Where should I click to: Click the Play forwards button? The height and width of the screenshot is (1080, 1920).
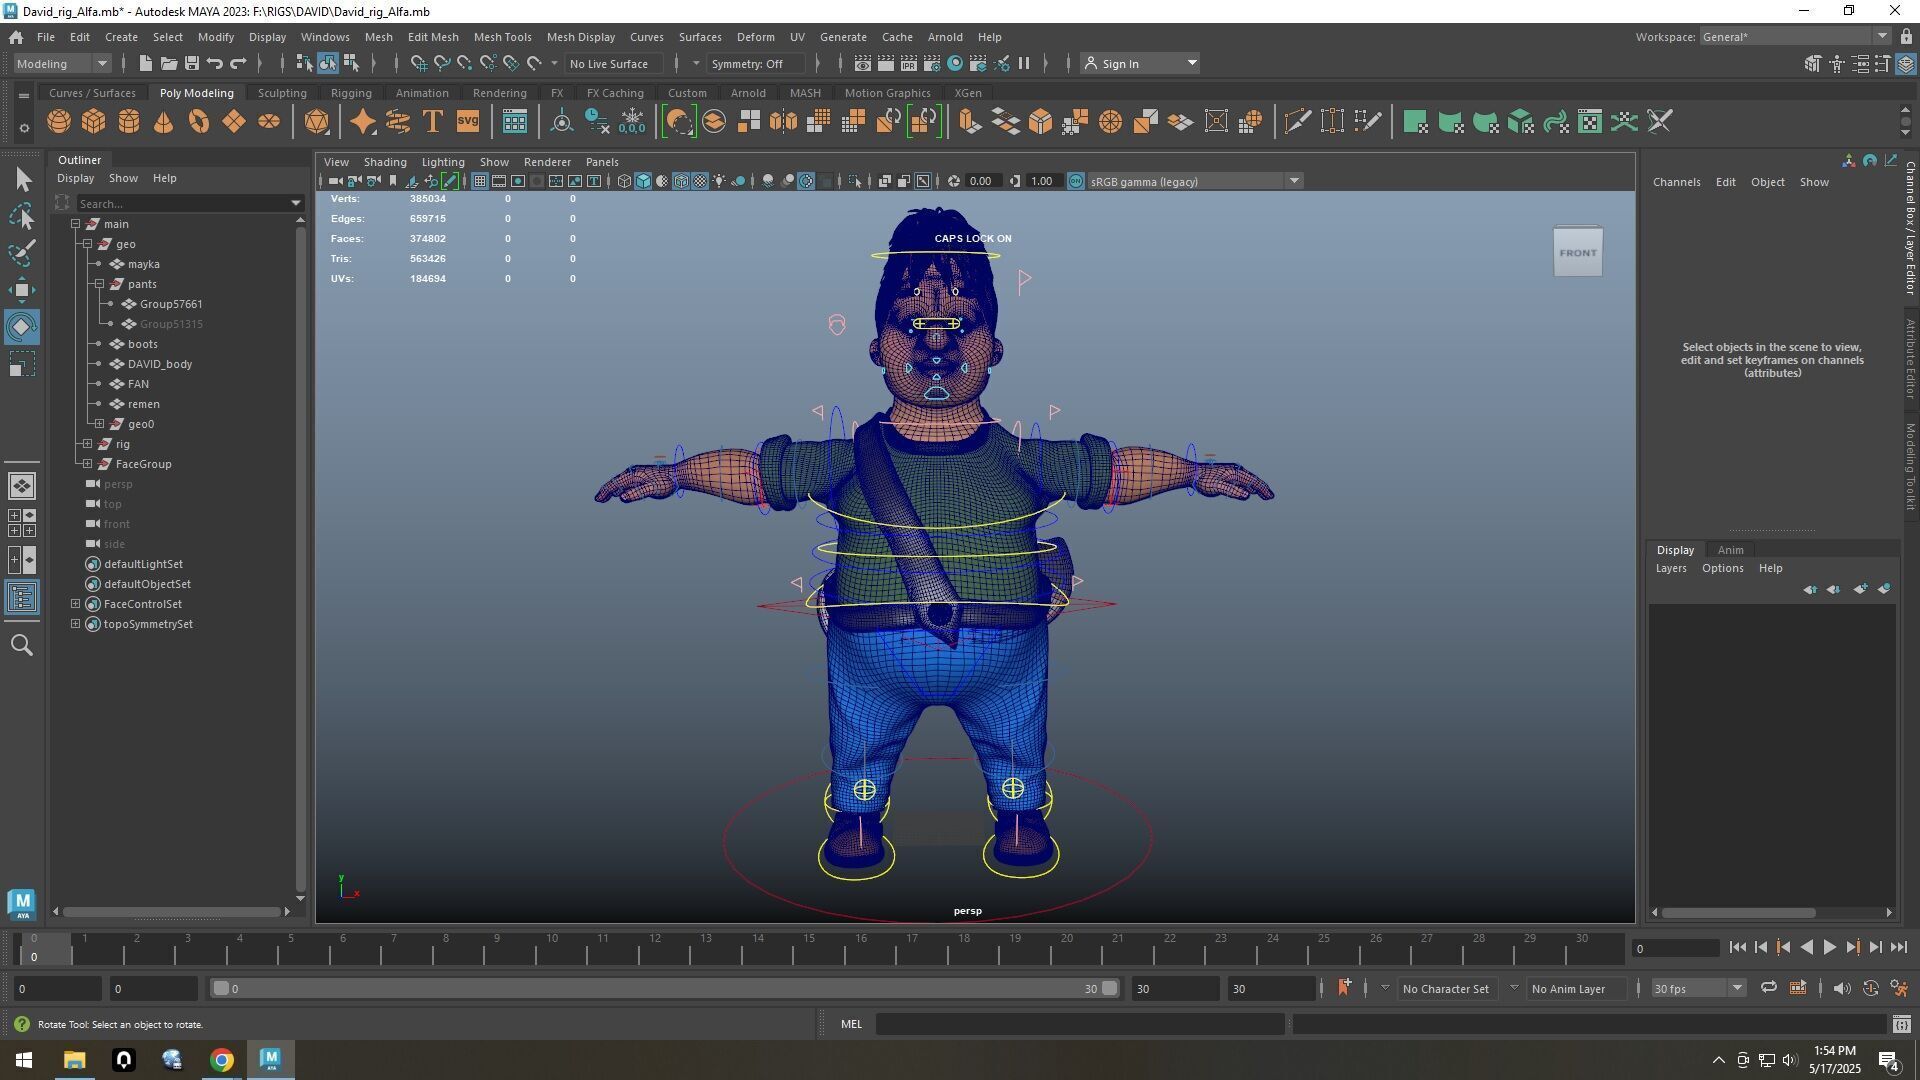[x=1829, y=947]
